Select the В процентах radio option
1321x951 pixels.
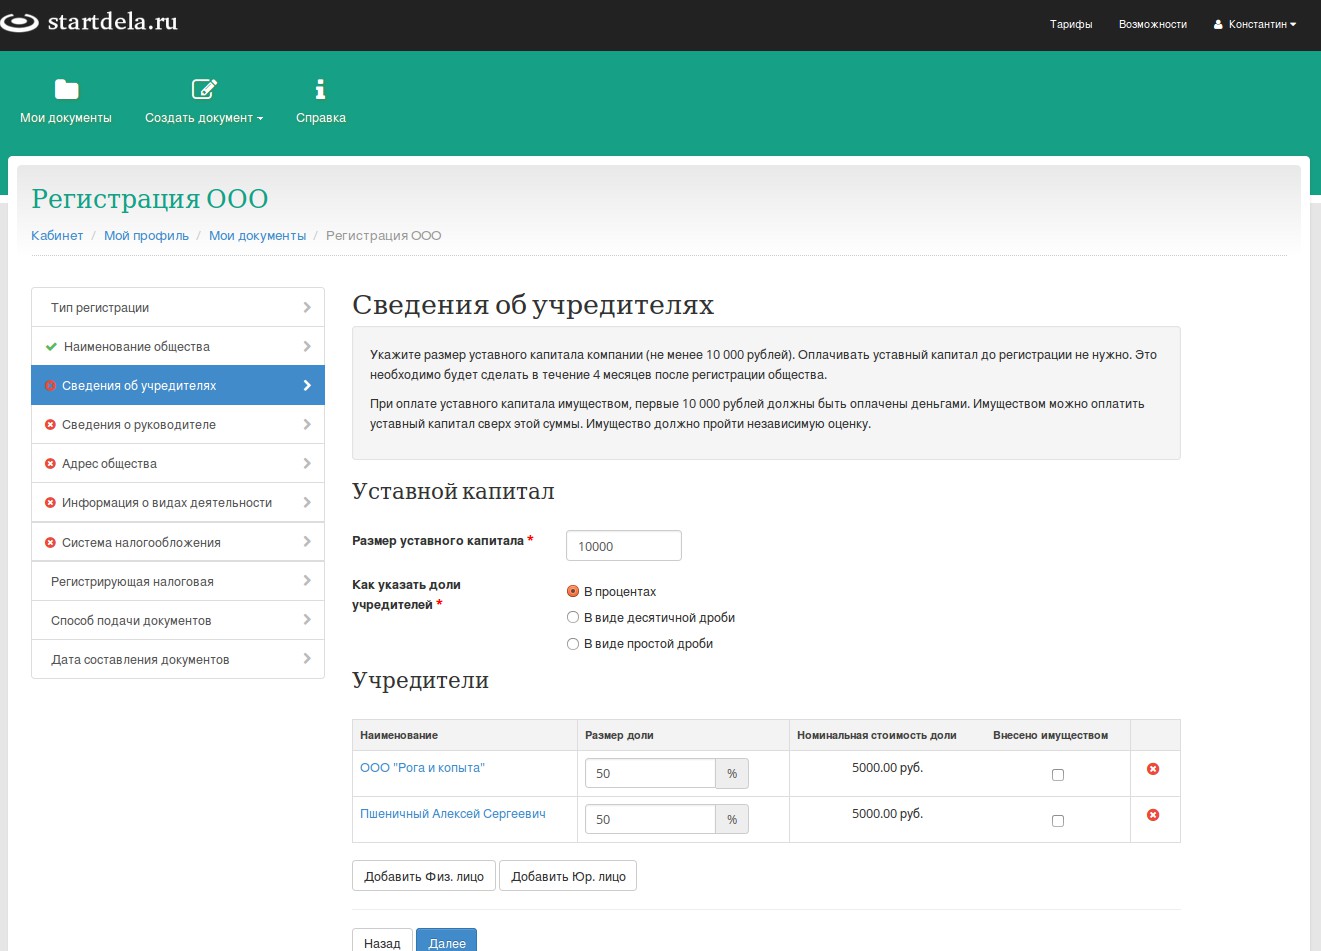573,591
